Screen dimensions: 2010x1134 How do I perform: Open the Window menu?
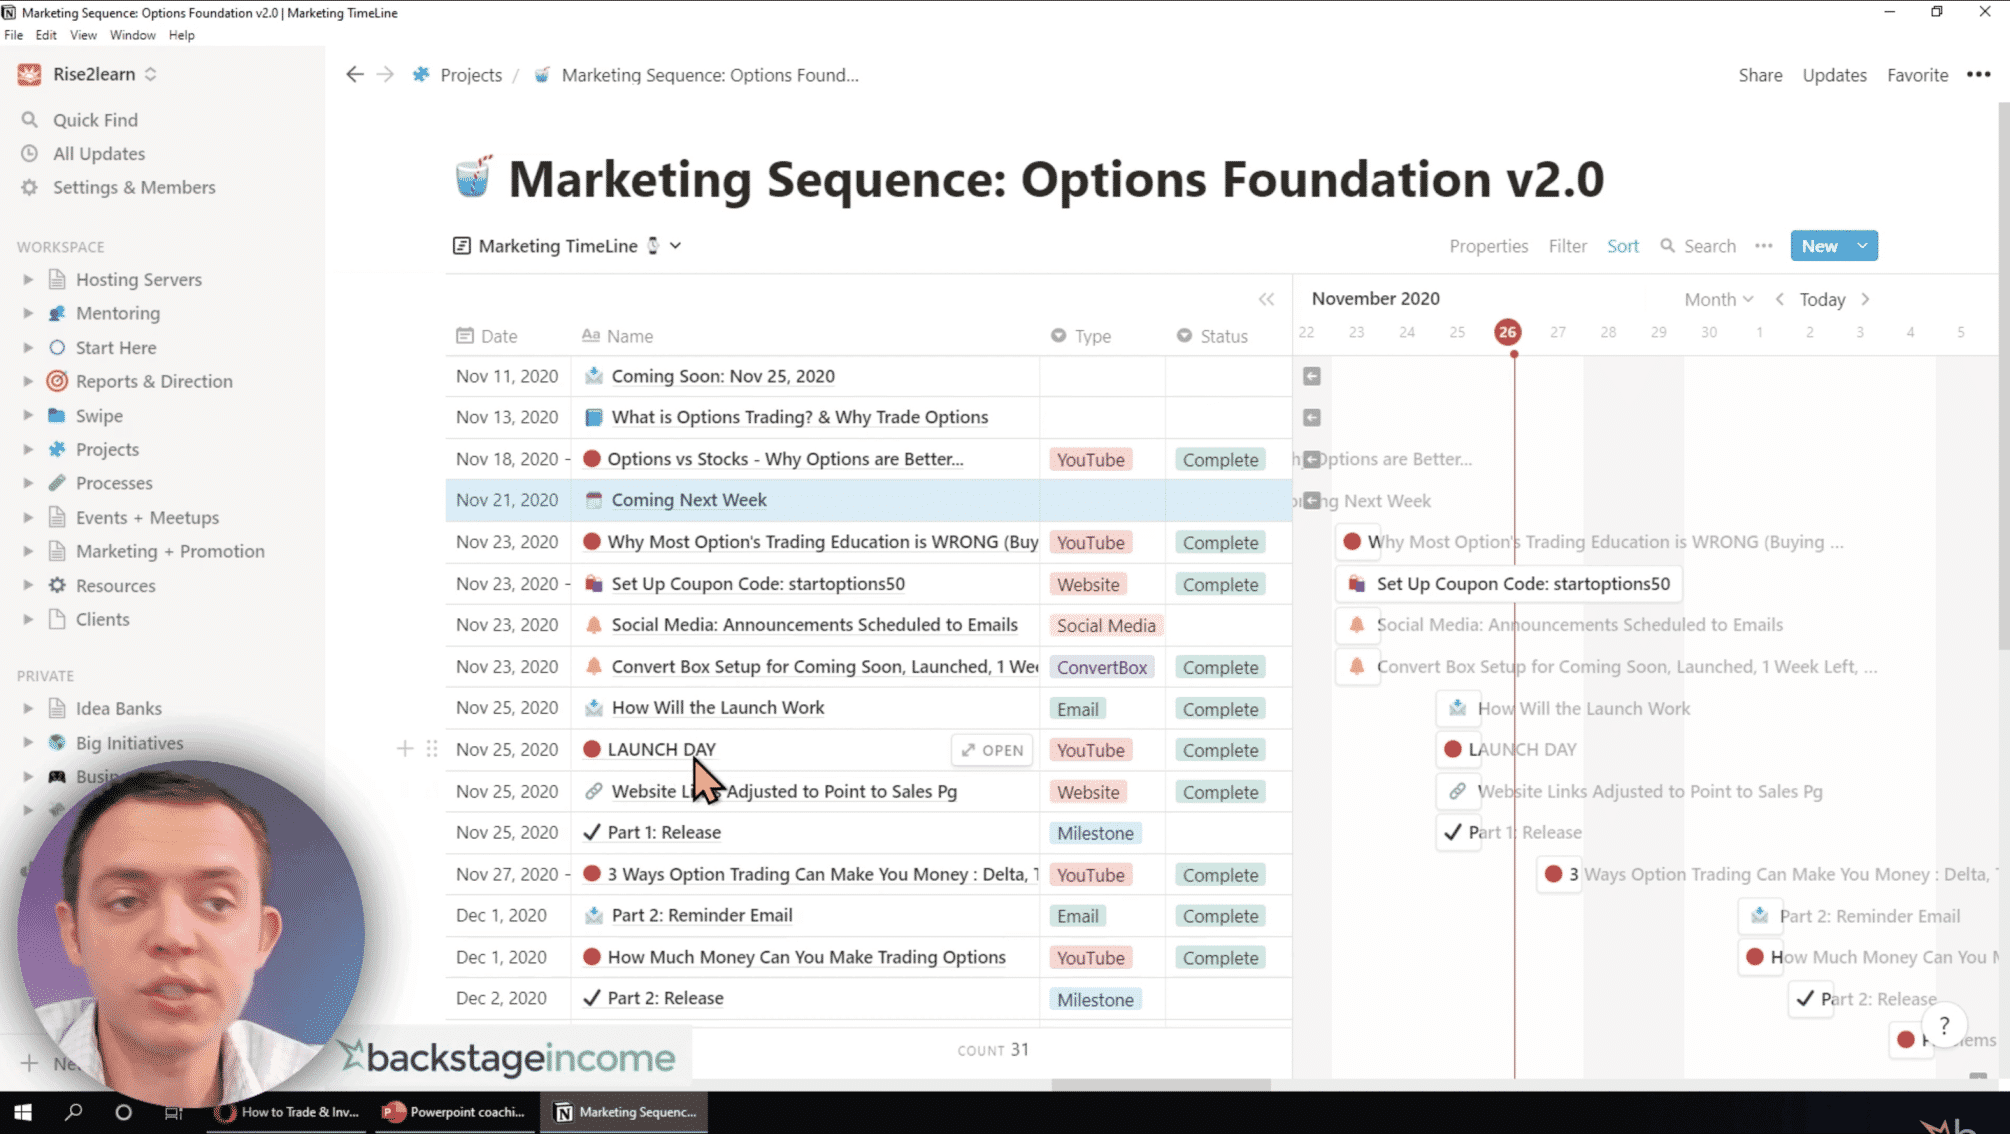pos(132,35)
